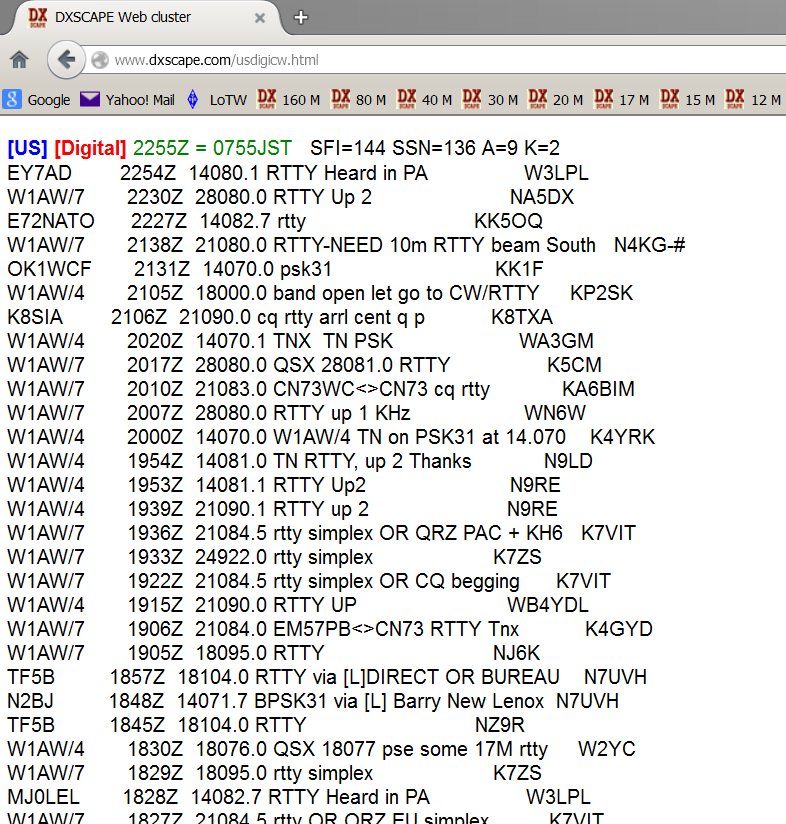Open the Yahoo! Mail bookmark
This screenshot has height=824, width=786.
tap(128, 99)
